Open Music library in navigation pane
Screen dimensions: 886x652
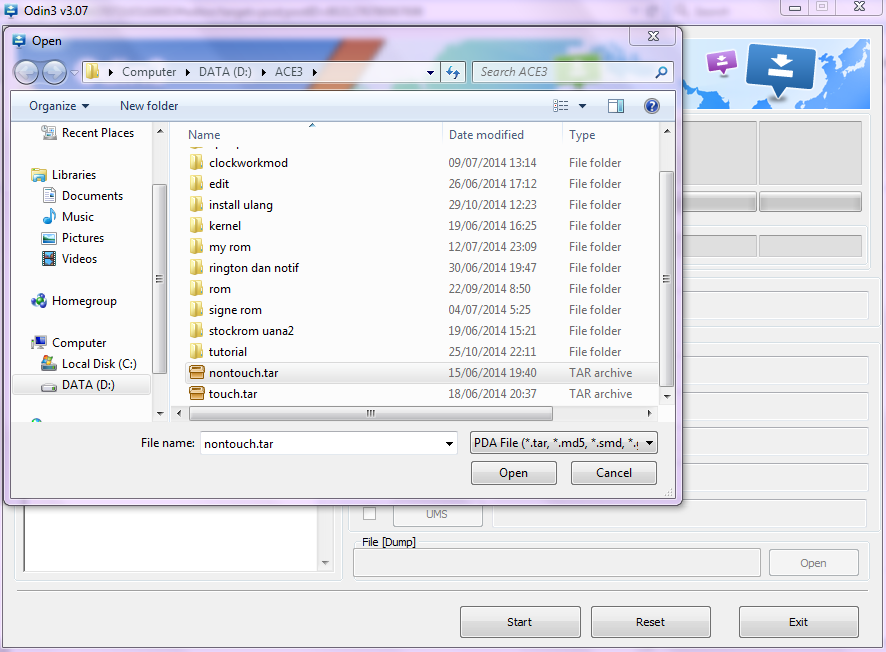tap(68, 217)
